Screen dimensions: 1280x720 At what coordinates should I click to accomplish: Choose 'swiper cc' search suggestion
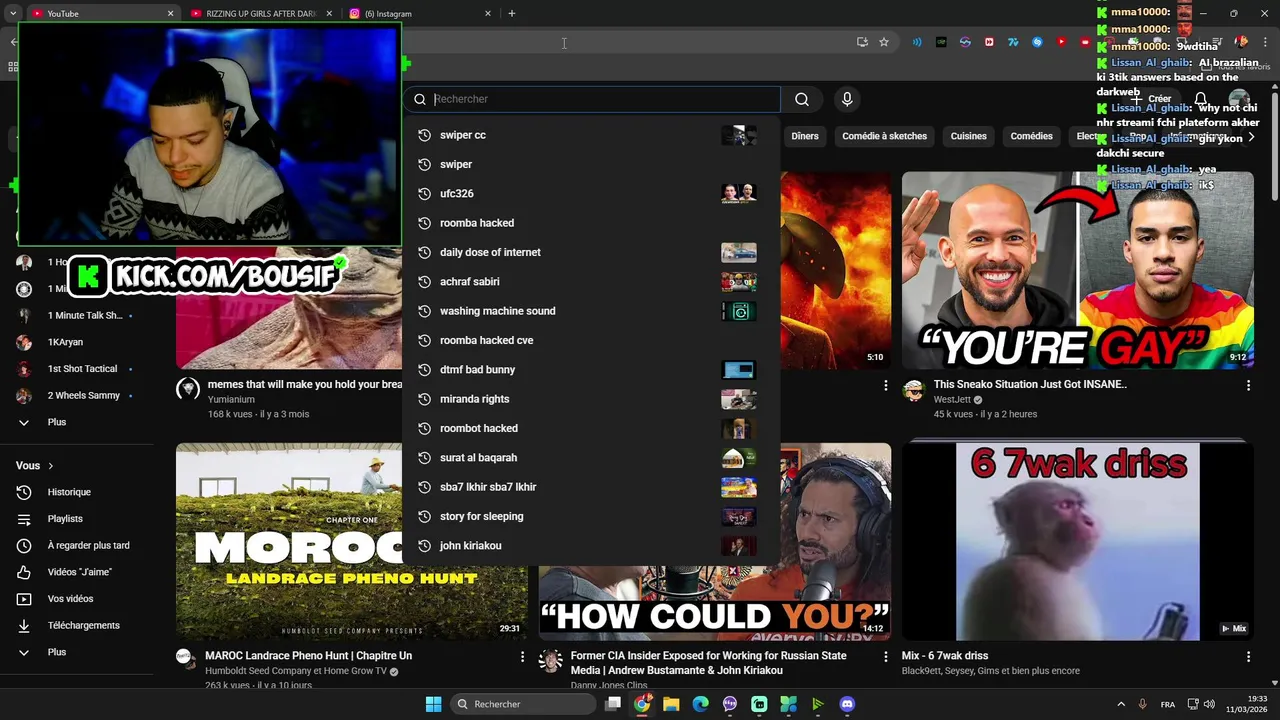592,135
